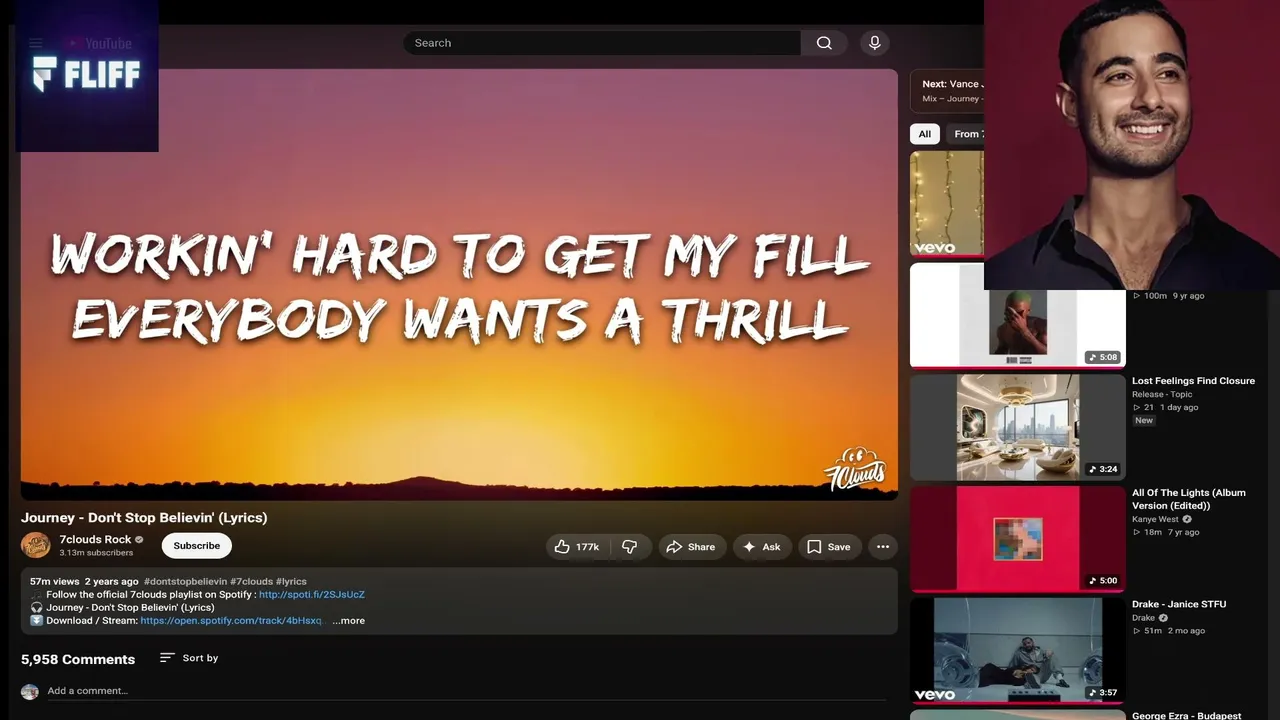
Task: Open the 5:08 album cover thumbnail
Action: [x=1018, y=316]
